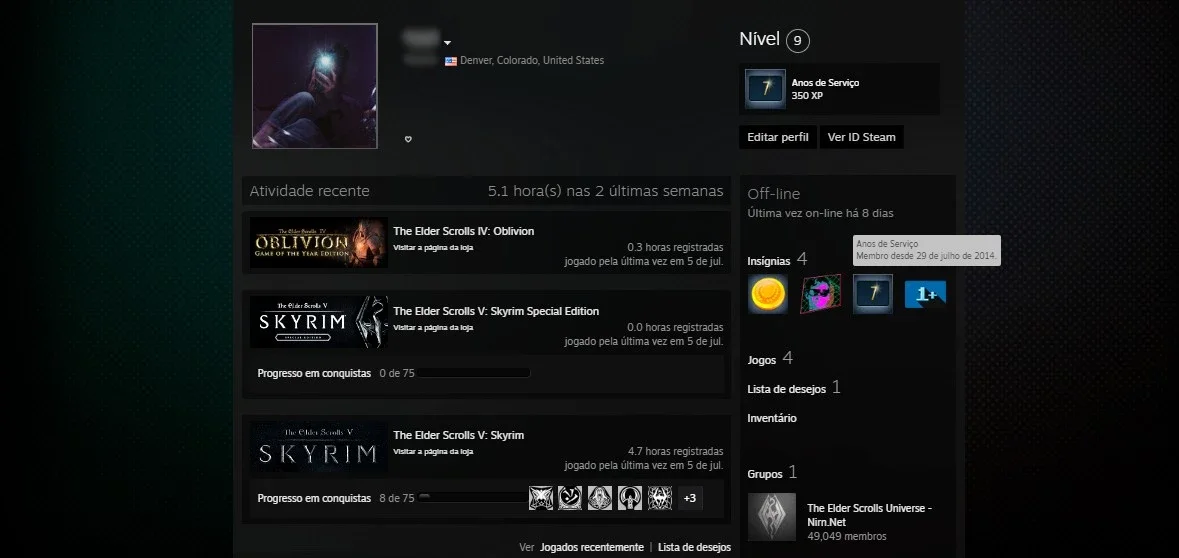1179x558 pixels.
Task: Open The Elder Scrolls Universe - Nirn.Net group
Action: (870, 514)
